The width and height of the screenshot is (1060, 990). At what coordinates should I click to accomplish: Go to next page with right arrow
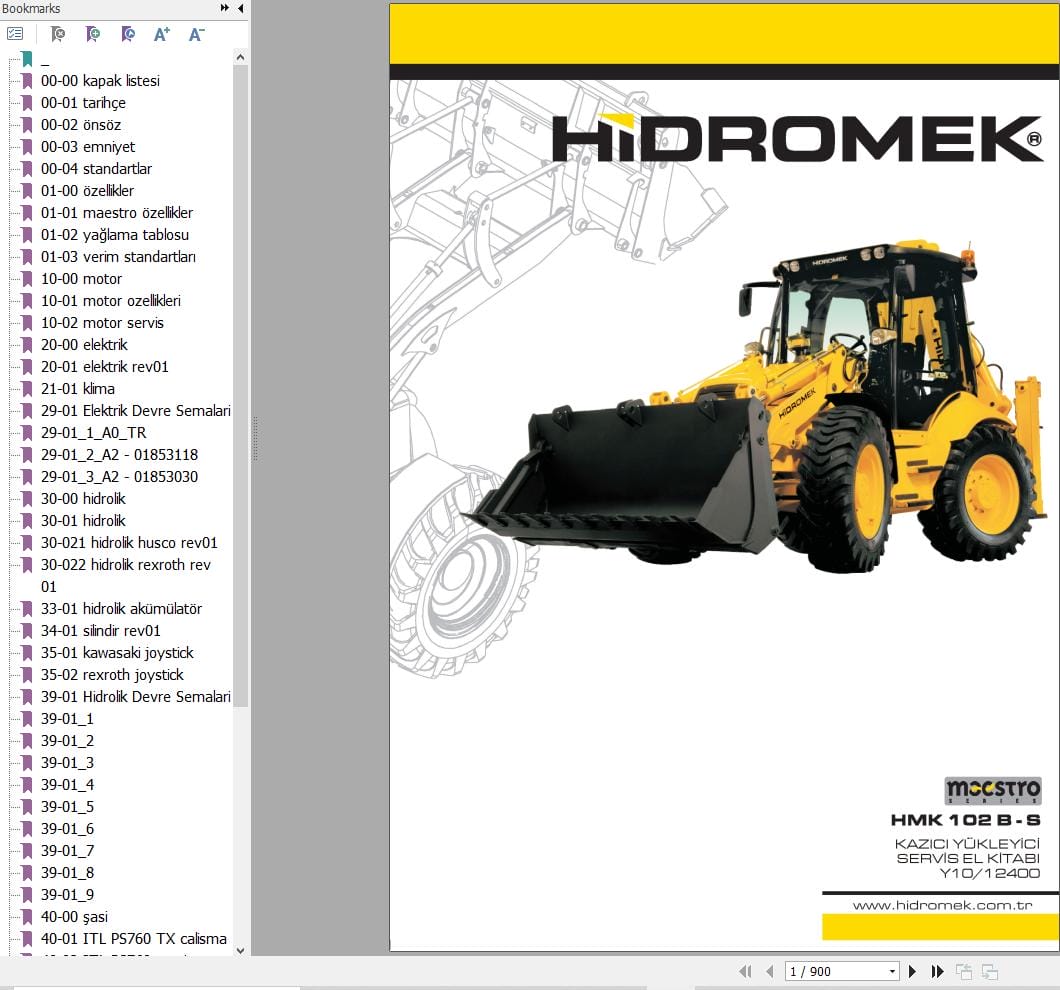click(x=912, y=971)
